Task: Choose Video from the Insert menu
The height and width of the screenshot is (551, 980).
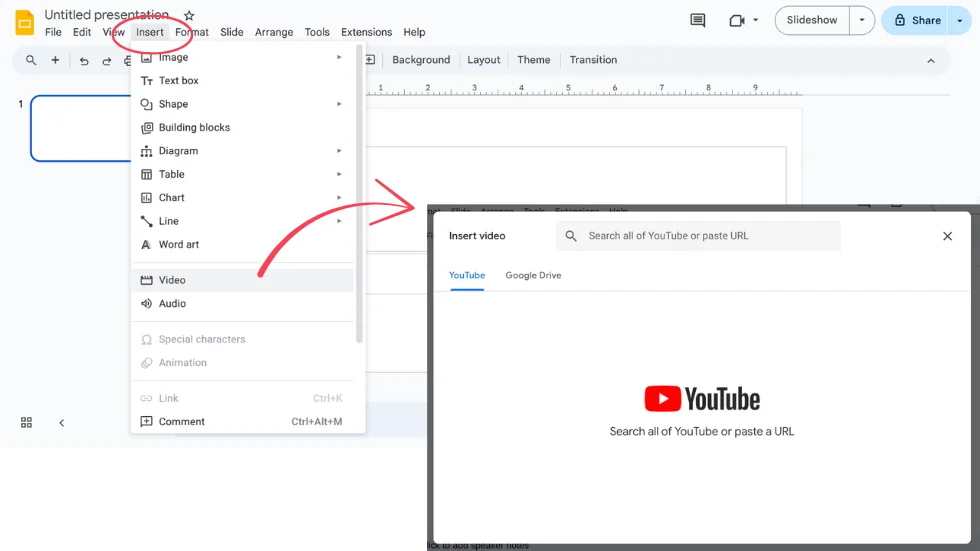Action: tap(242, 280)
